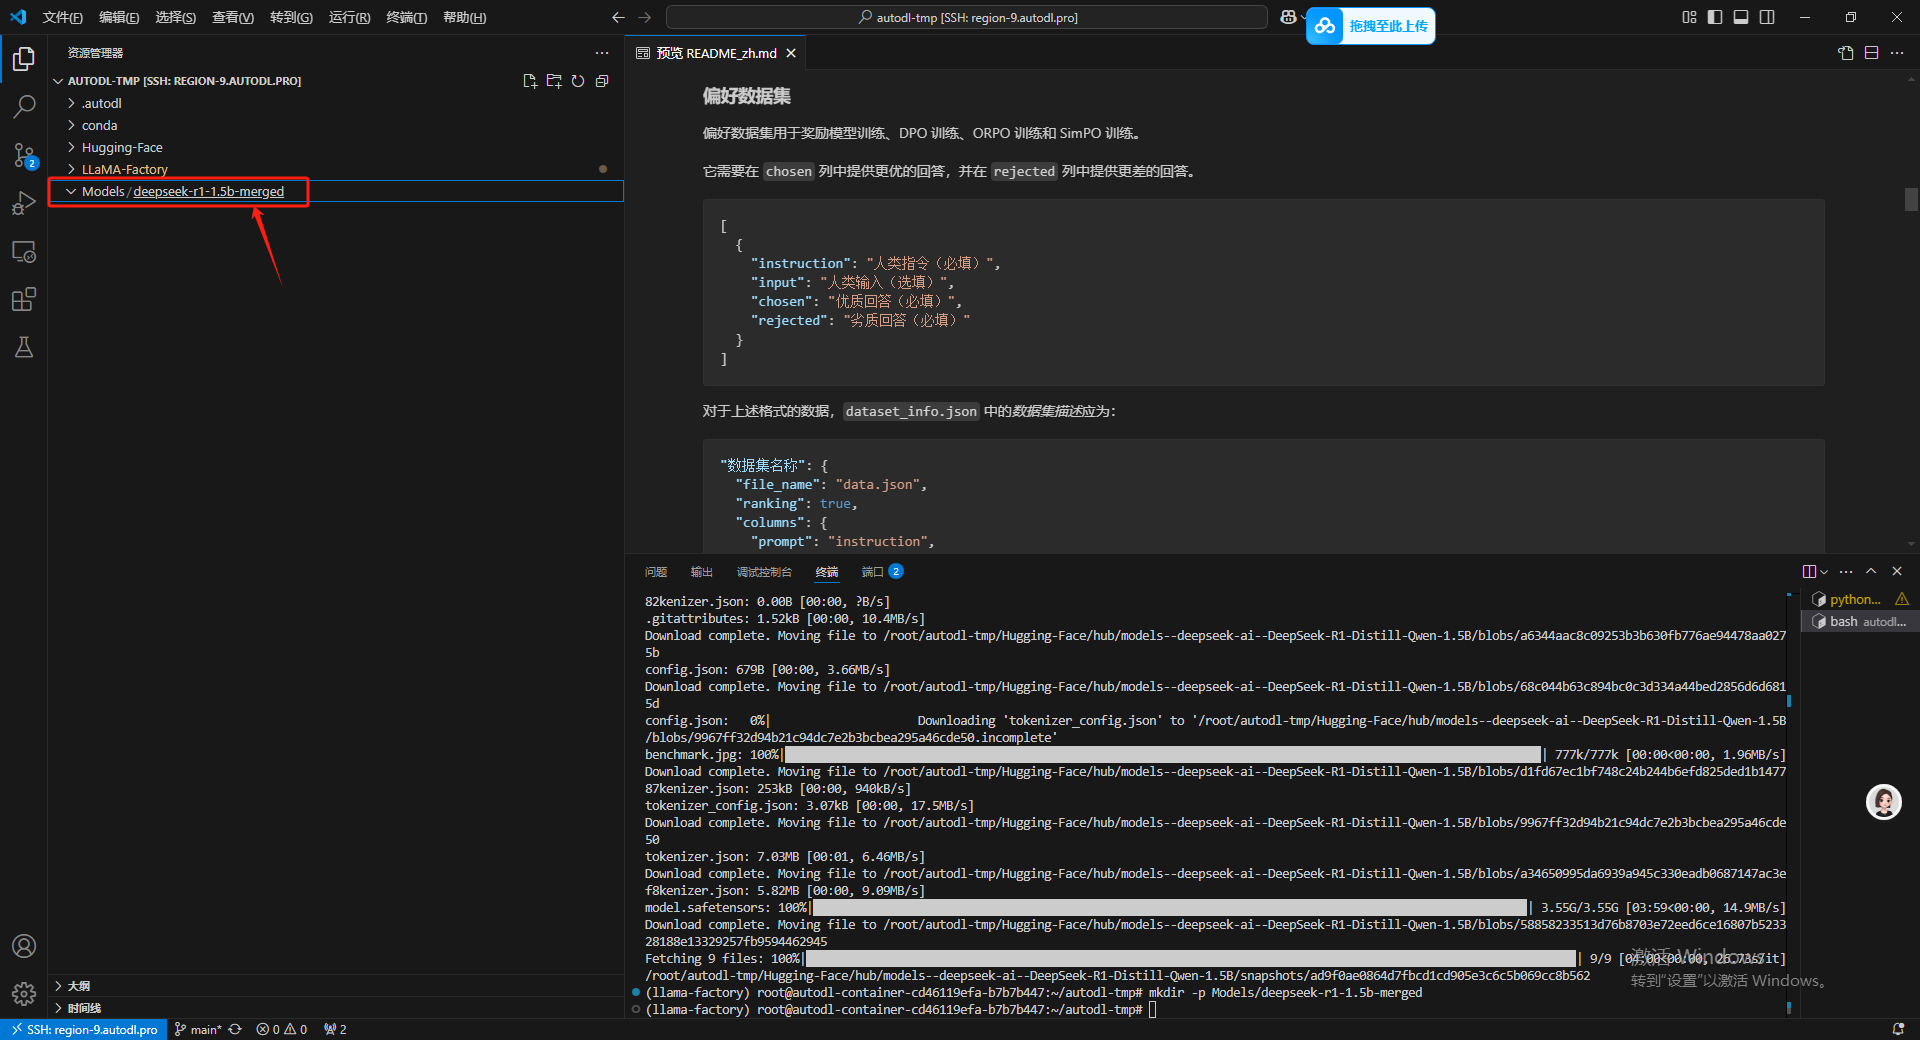Open explorer panel more actions ellipsis
The height and width of the screenshot is (1040, 1920).
(602, 53)
